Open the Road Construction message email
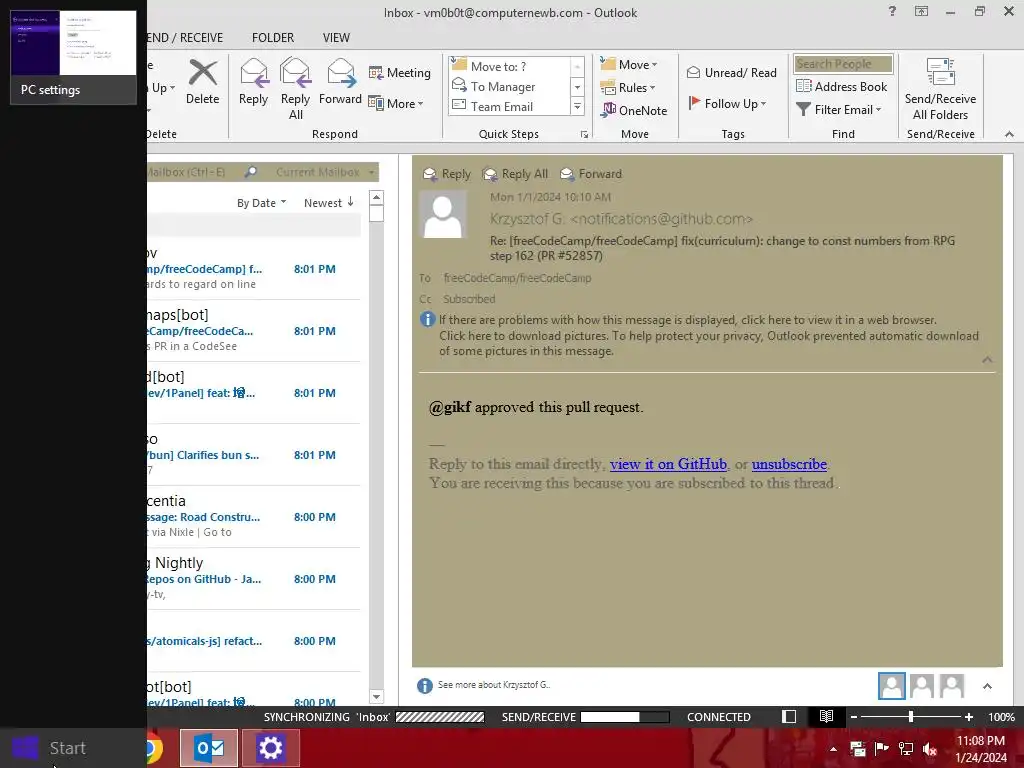This screenshot has height=768, width=1024. pyautogui.click(x=253, y=517)
